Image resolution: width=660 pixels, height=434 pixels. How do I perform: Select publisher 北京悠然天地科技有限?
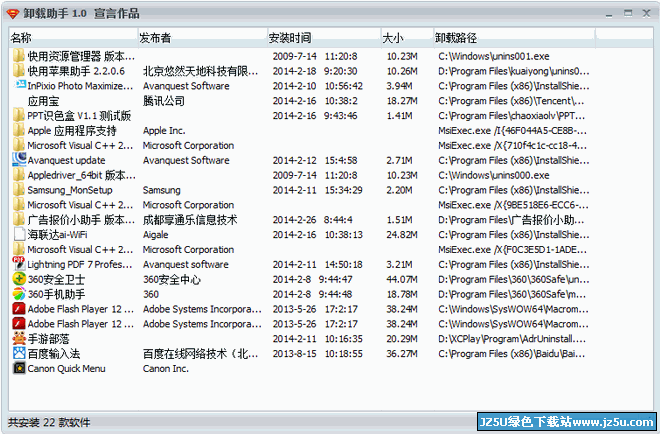coord(200,71)
